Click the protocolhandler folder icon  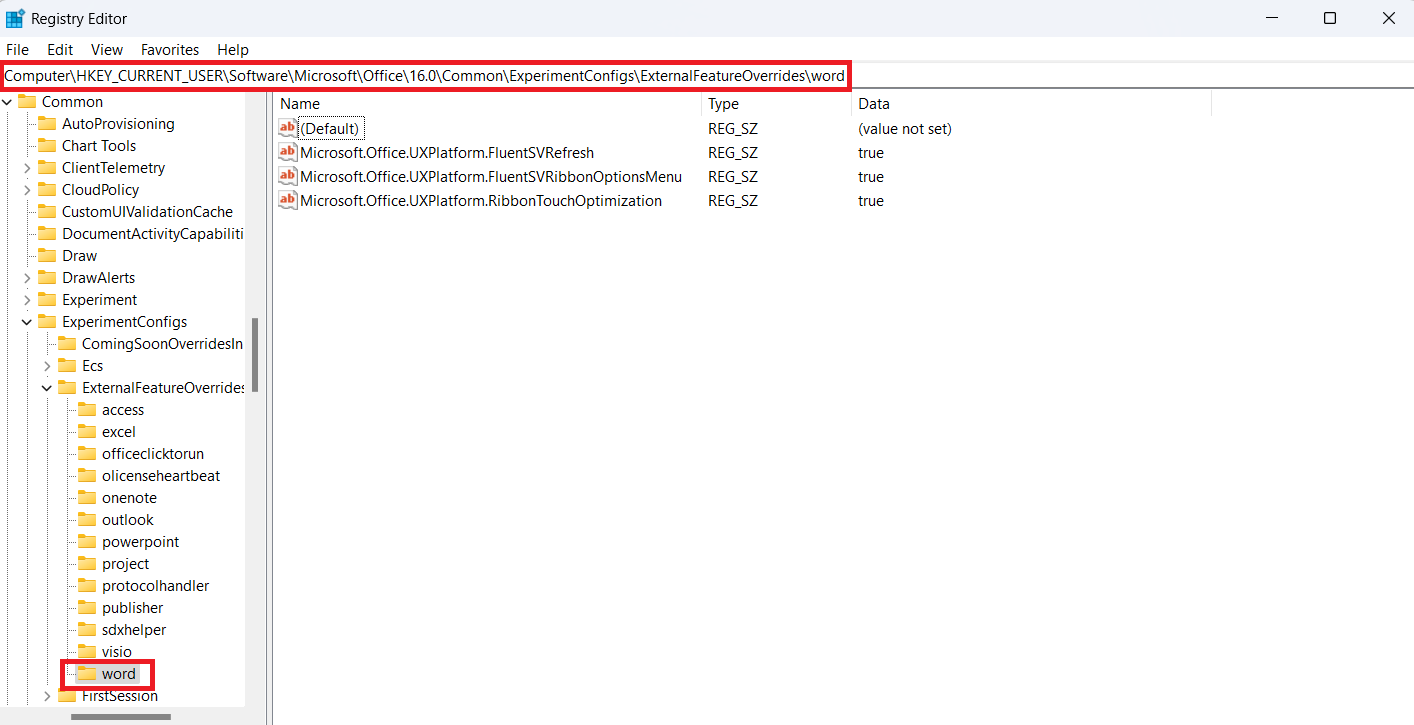pyautogui.click(x=87, y=586)
